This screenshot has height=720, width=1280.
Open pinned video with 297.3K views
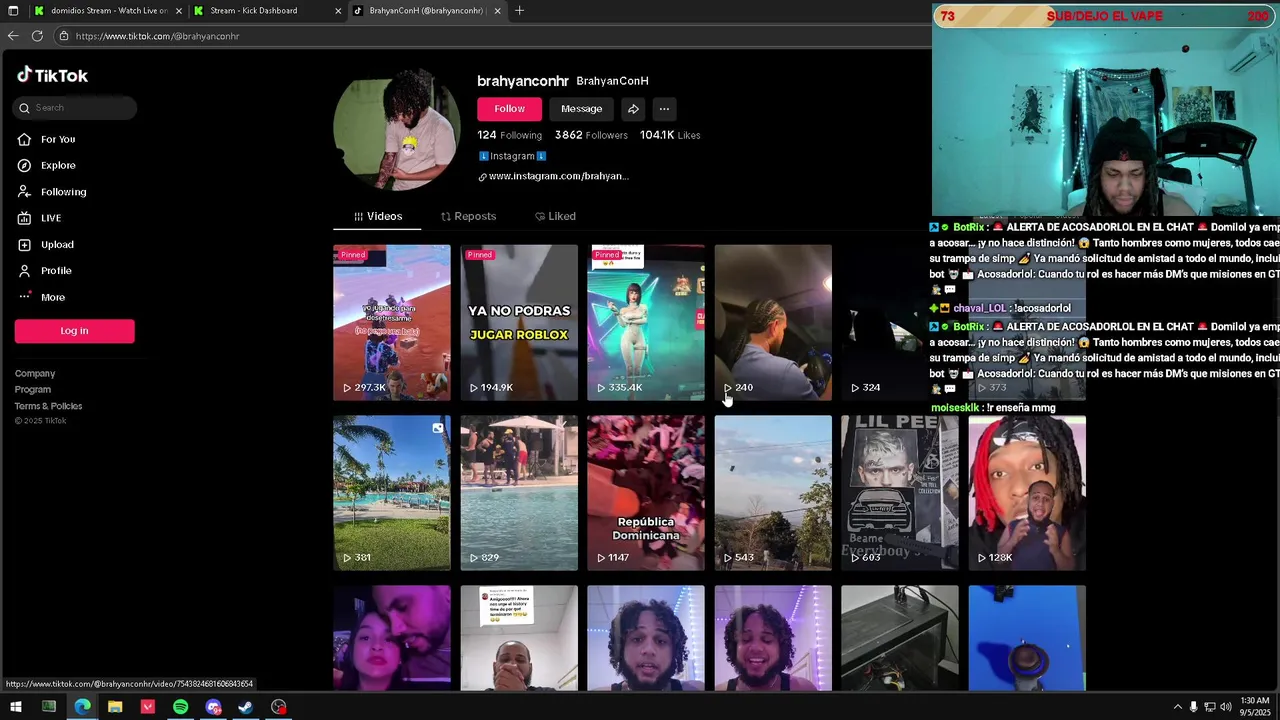(392, 322)
